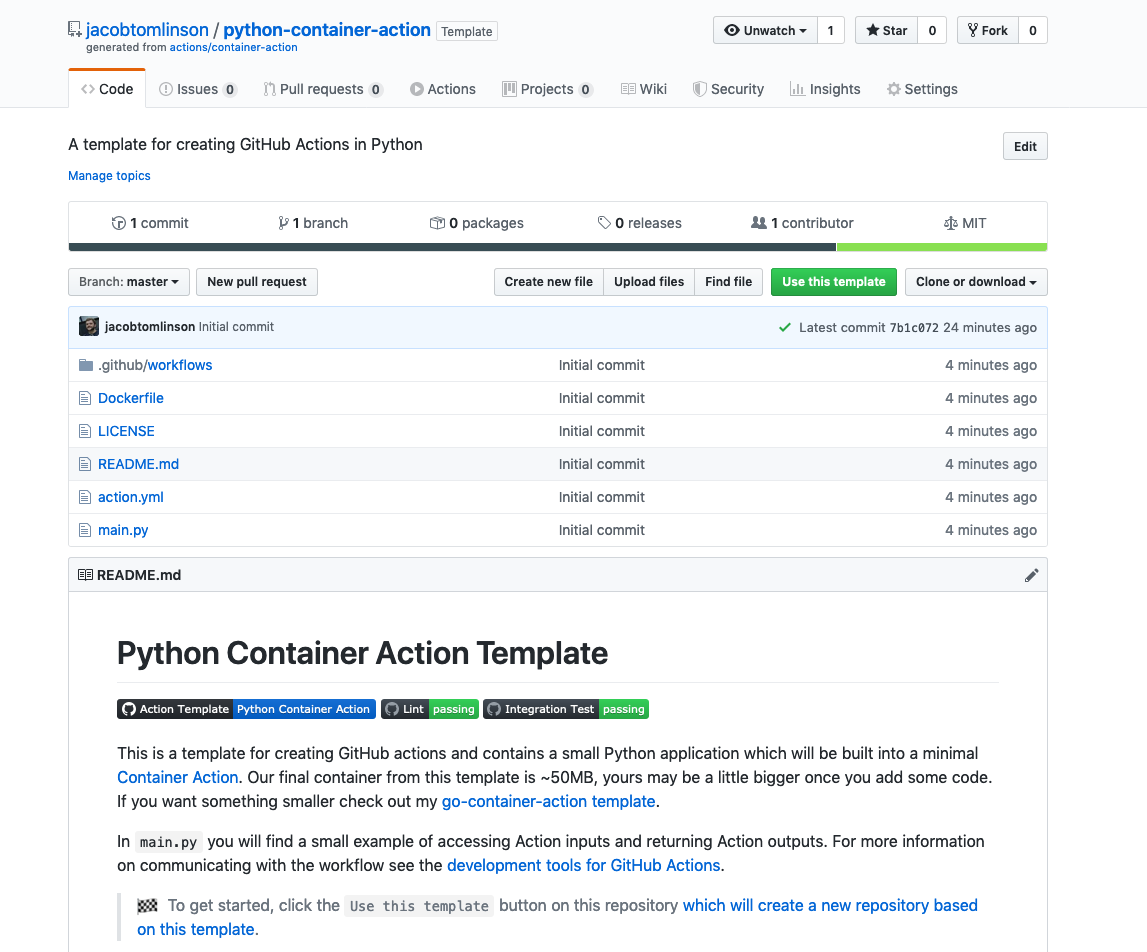This screenshot has width=1147, height=952.
Task: Click the pencil icon to edit README
Action: [1031, 575]
